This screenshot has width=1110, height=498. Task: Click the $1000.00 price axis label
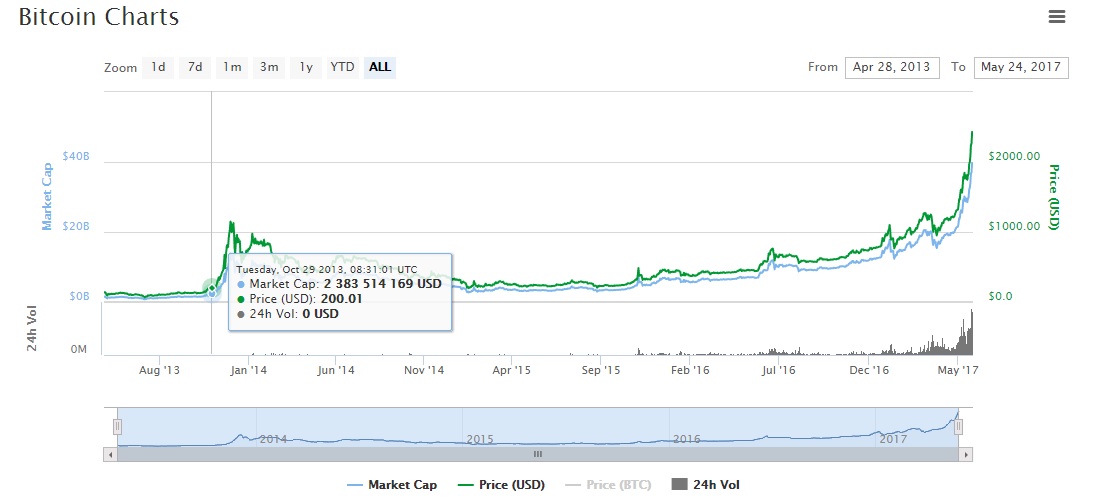pos(1014,227)
